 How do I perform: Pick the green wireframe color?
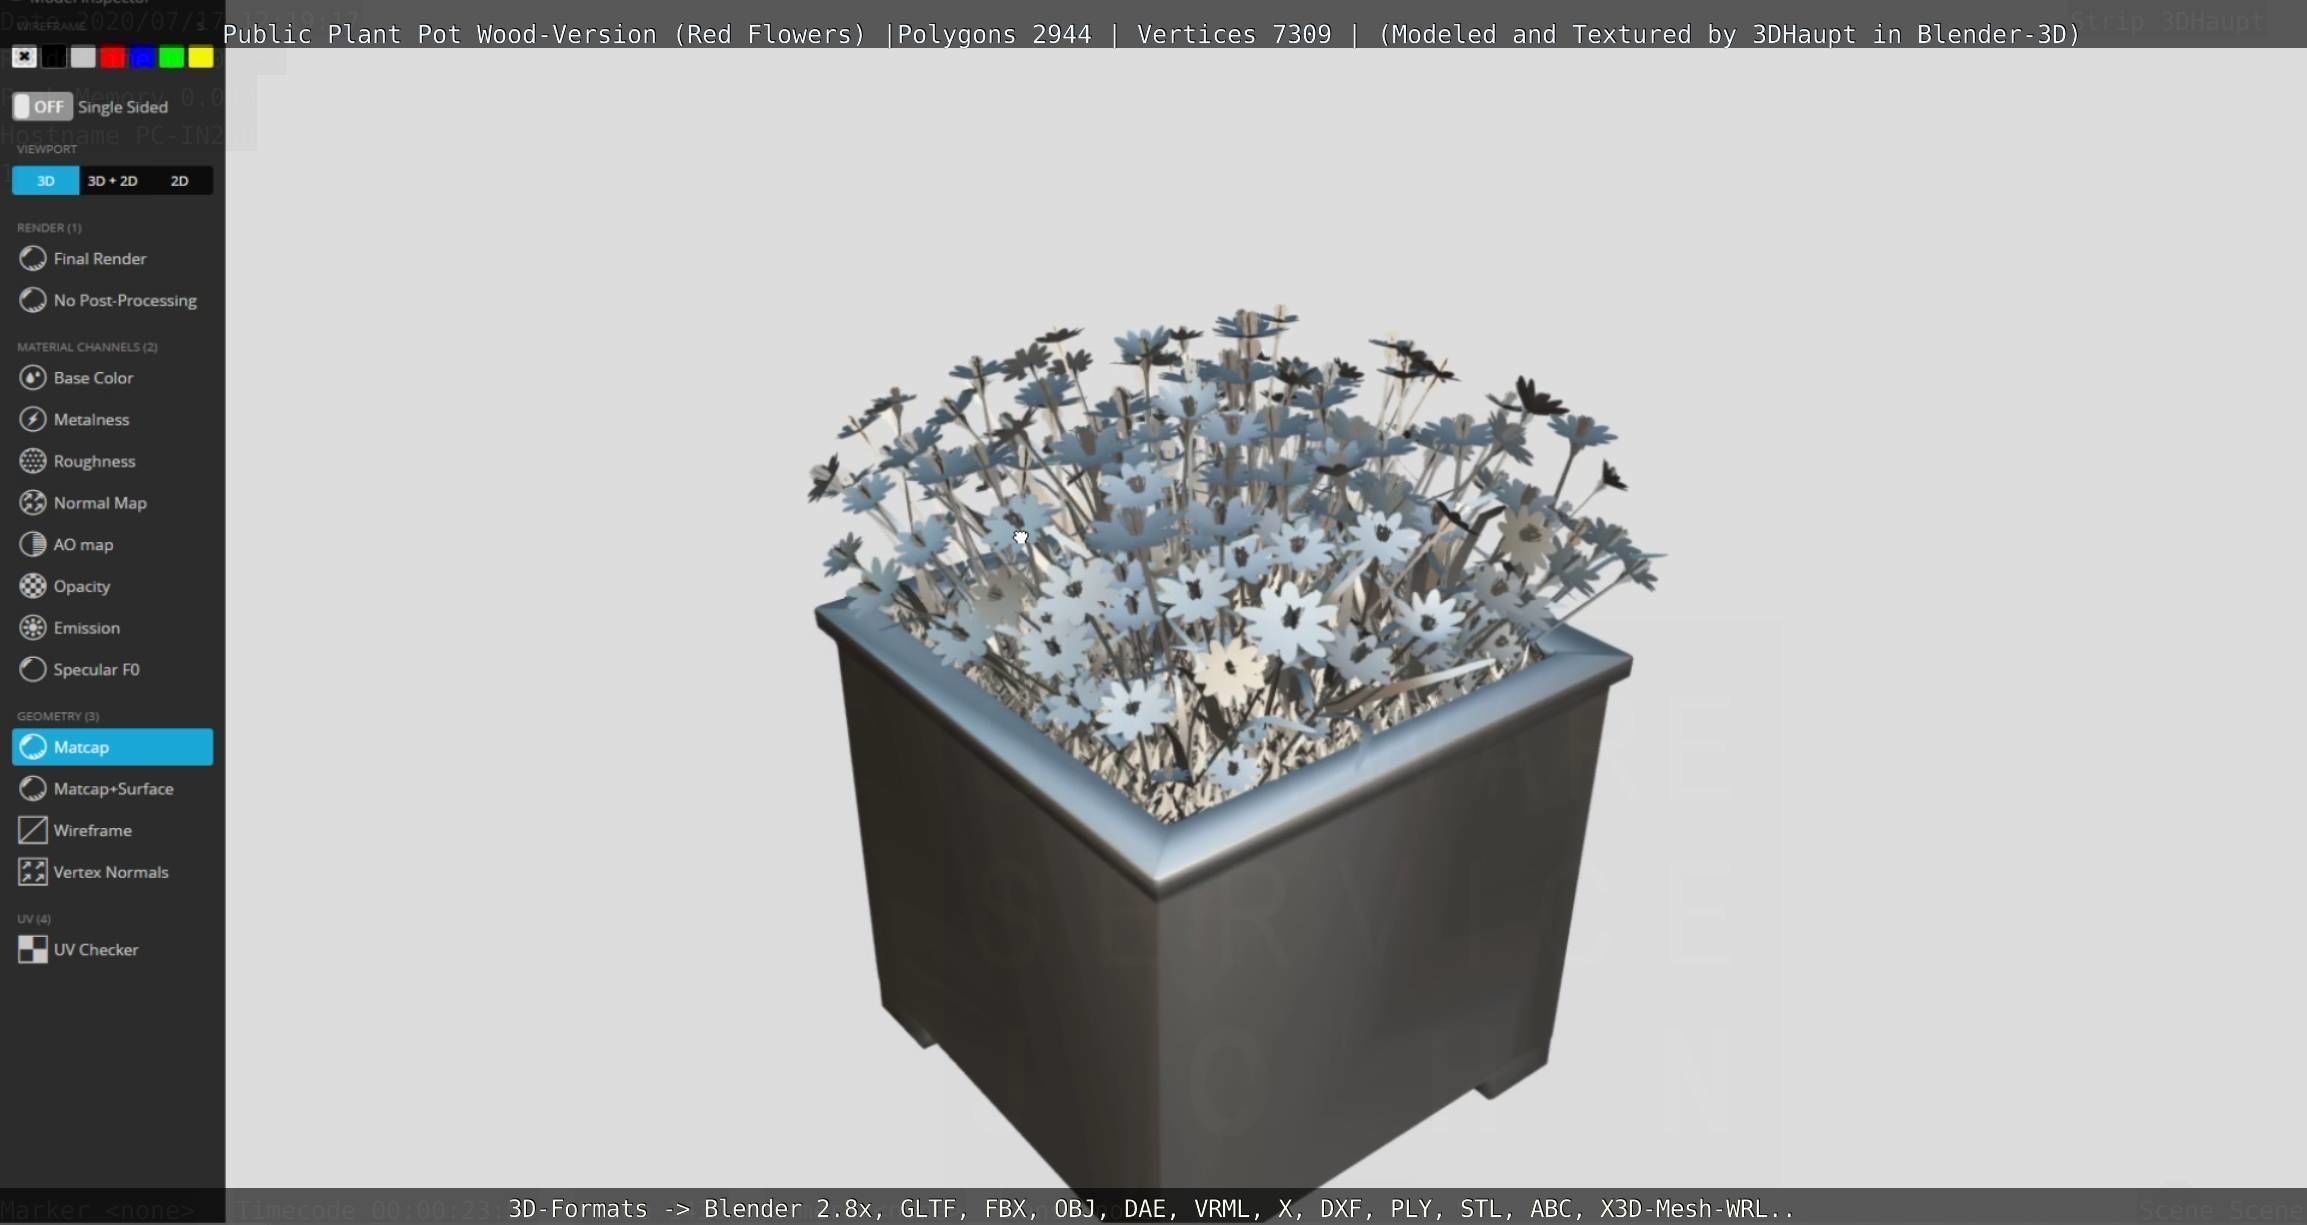pos(172,57)
